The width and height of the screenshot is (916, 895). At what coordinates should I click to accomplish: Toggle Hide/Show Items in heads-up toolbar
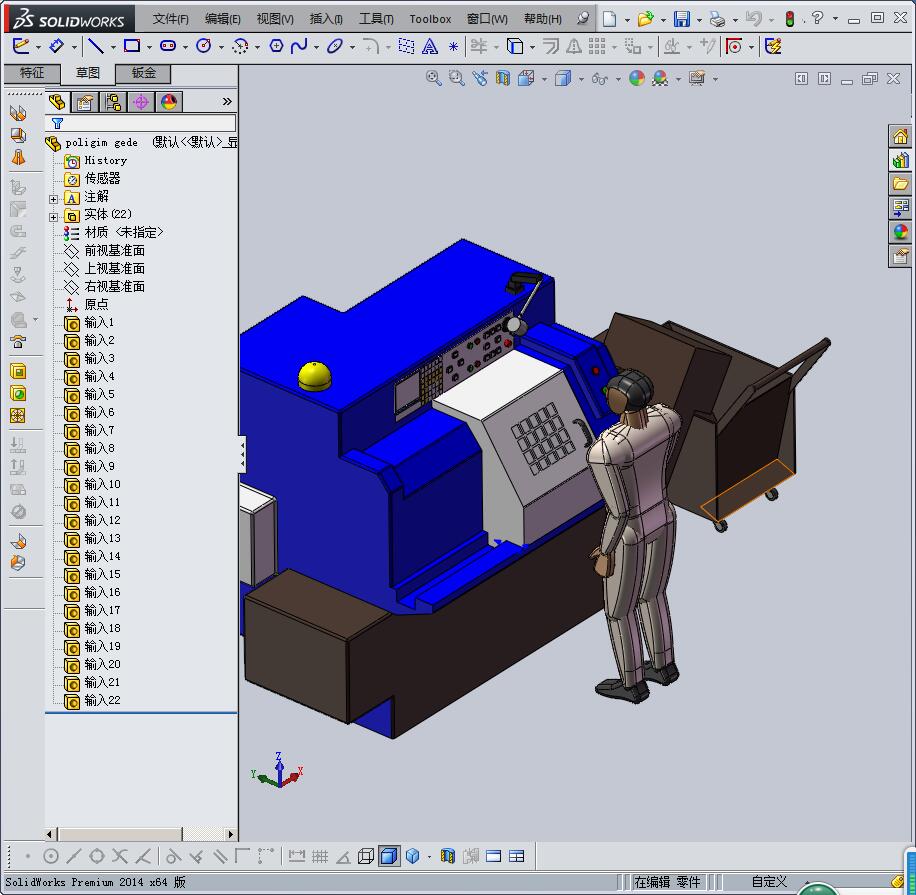[x=601, y=78]
